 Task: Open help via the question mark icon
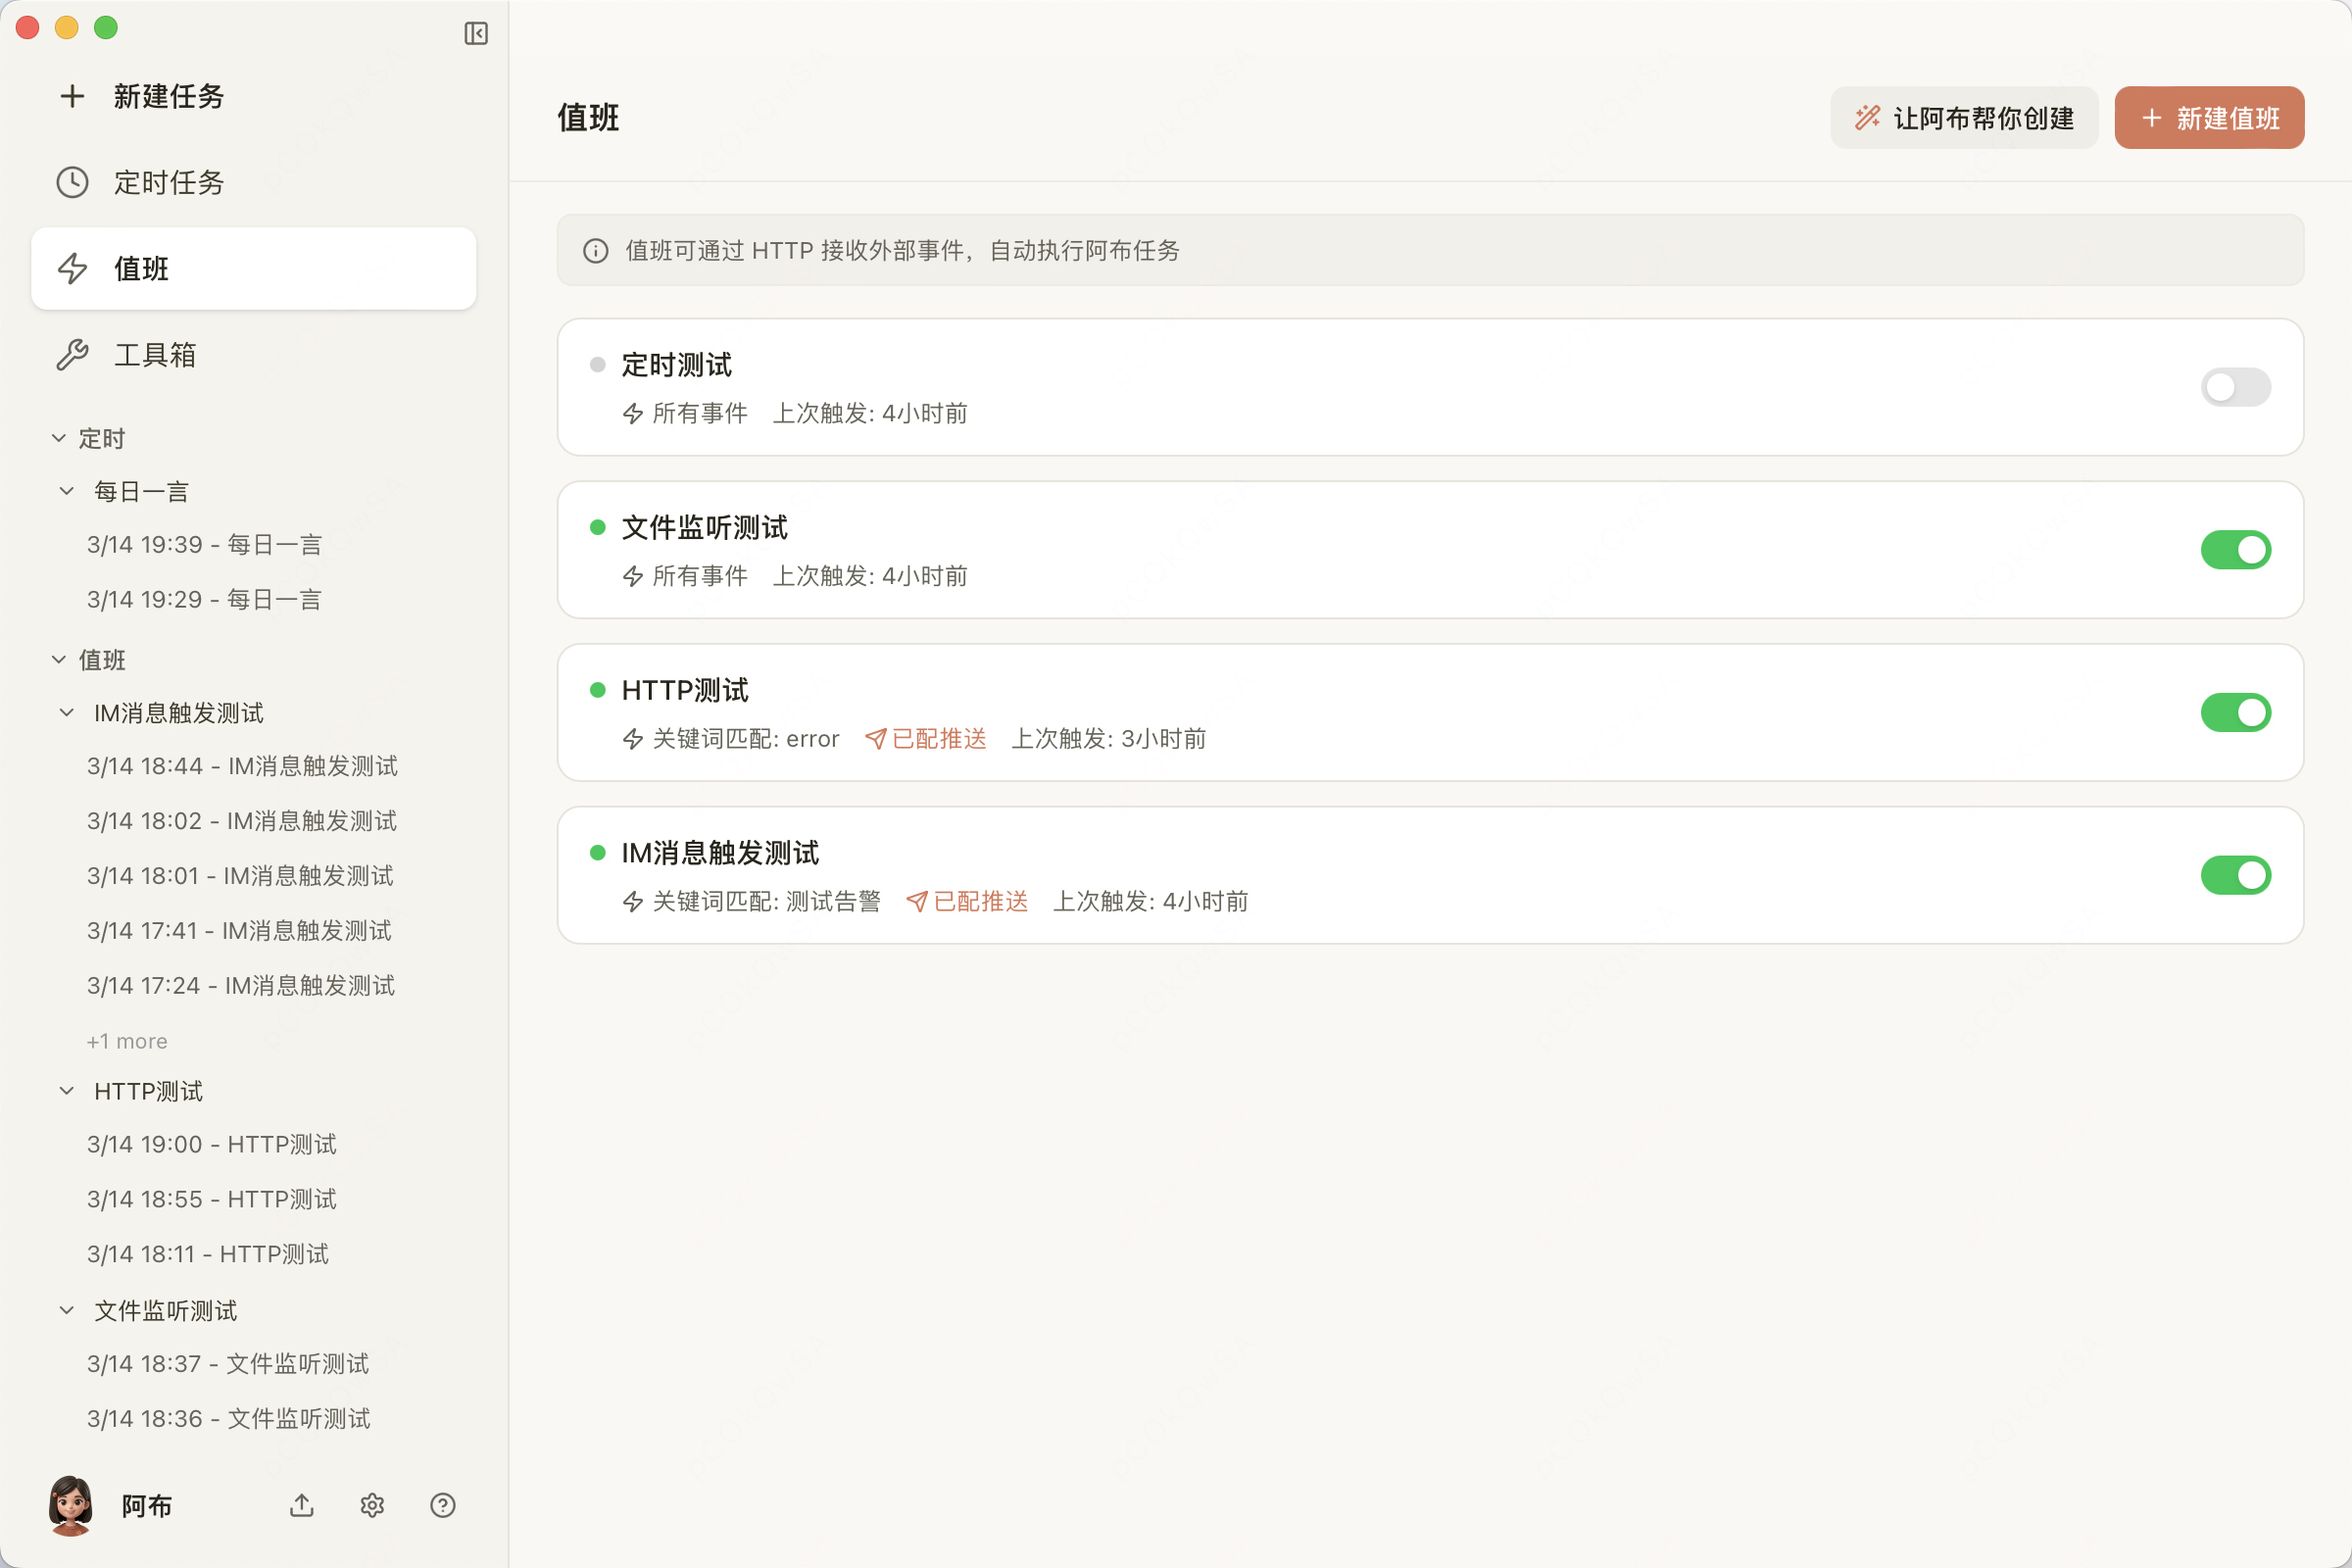point(443,1506)
